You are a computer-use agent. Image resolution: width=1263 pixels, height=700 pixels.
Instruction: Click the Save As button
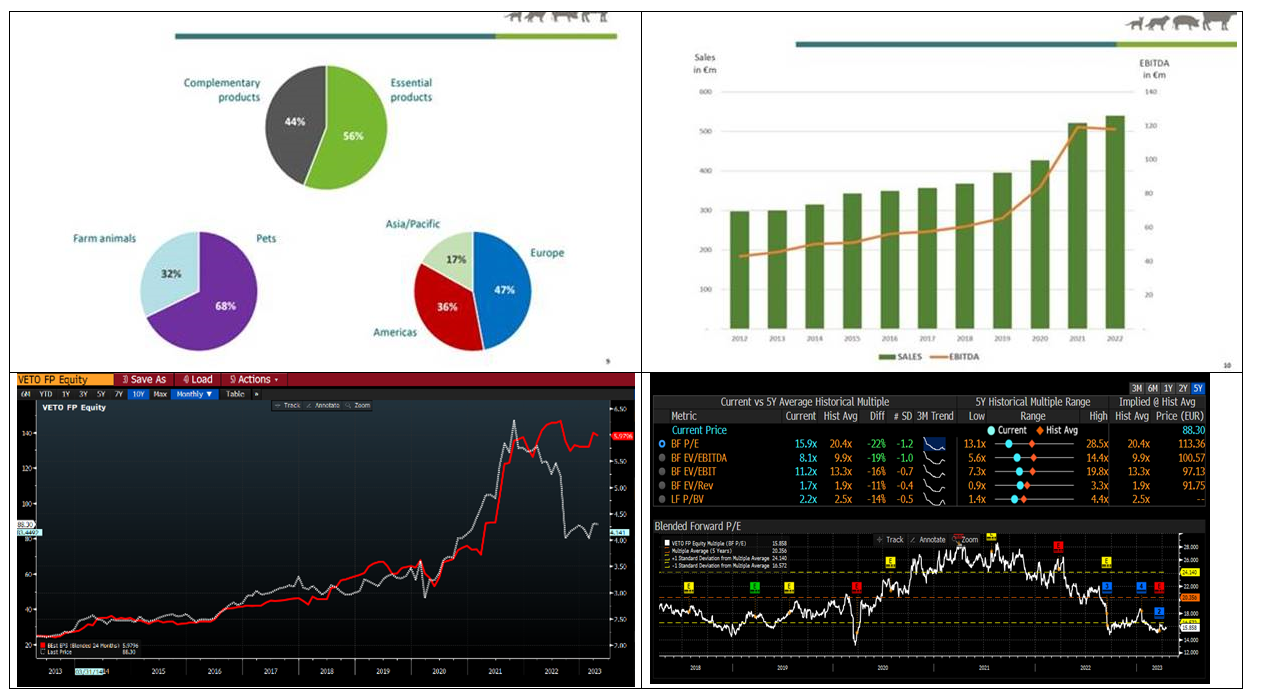point(146,380)
